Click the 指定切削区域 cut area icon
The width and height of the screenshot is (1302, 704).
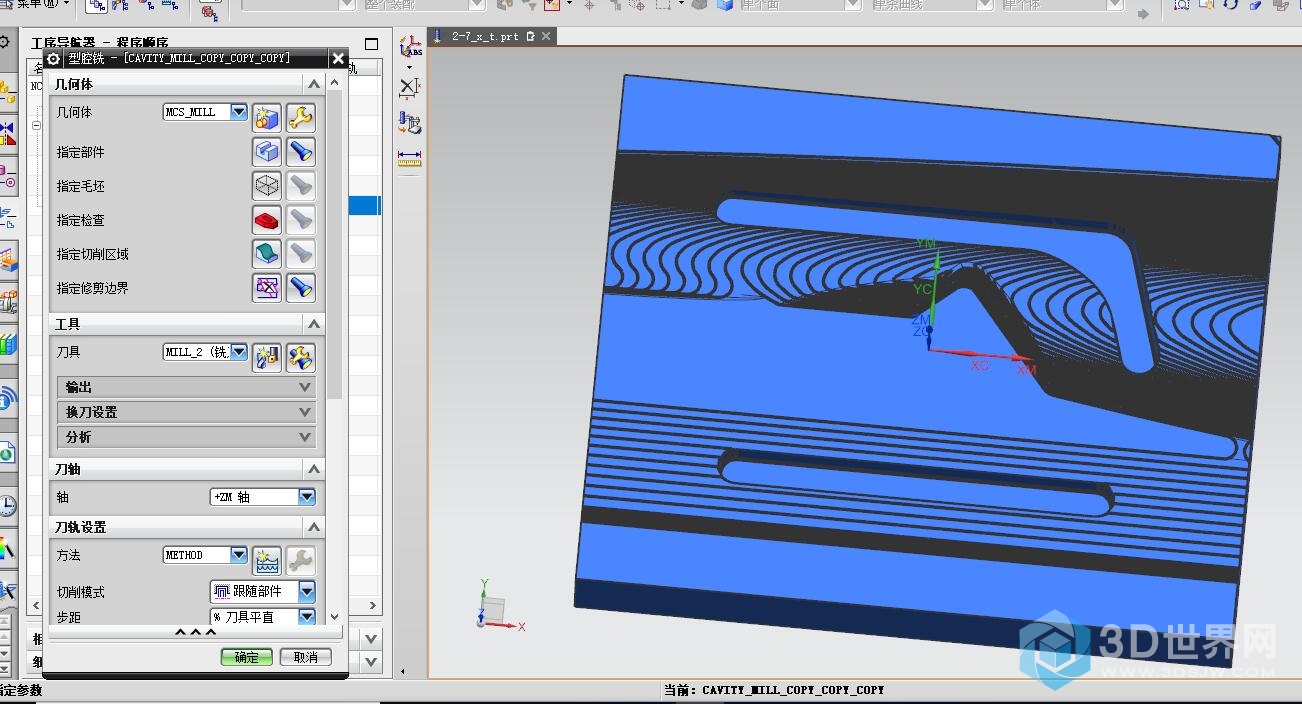[x=266, y=254]
